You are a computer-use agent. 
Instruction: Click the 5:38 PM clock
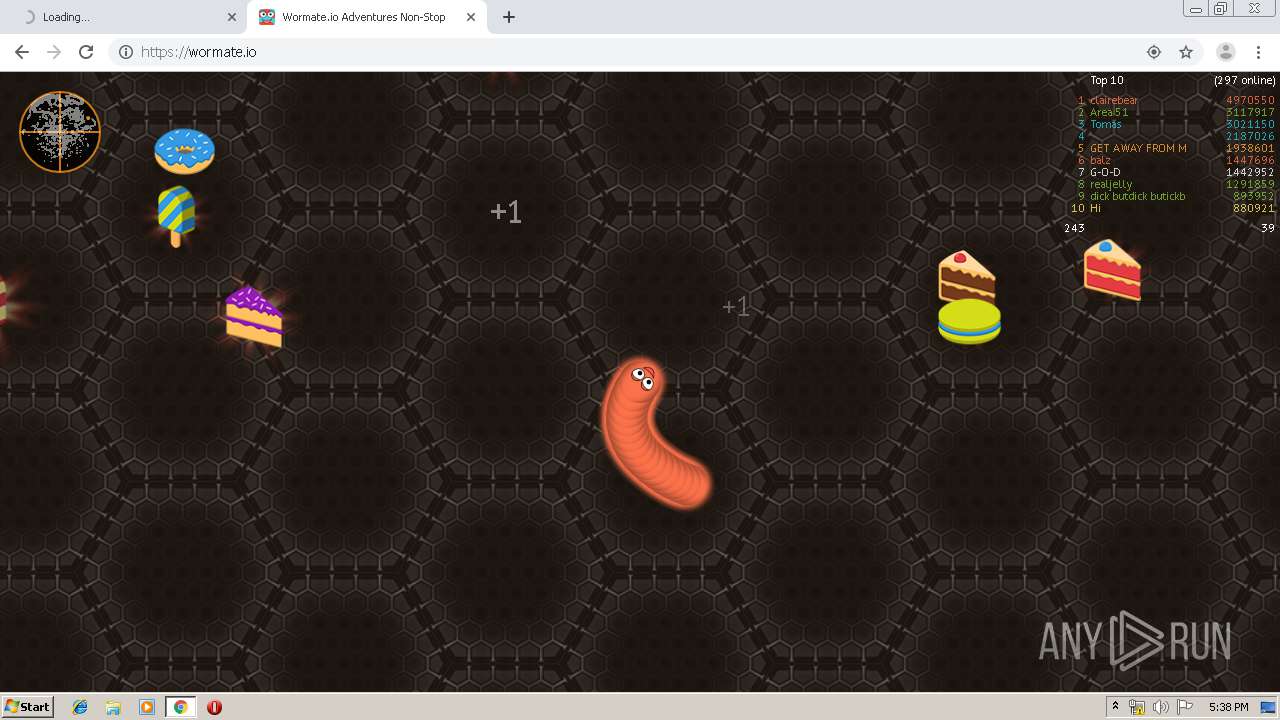tap(1228, 707)
